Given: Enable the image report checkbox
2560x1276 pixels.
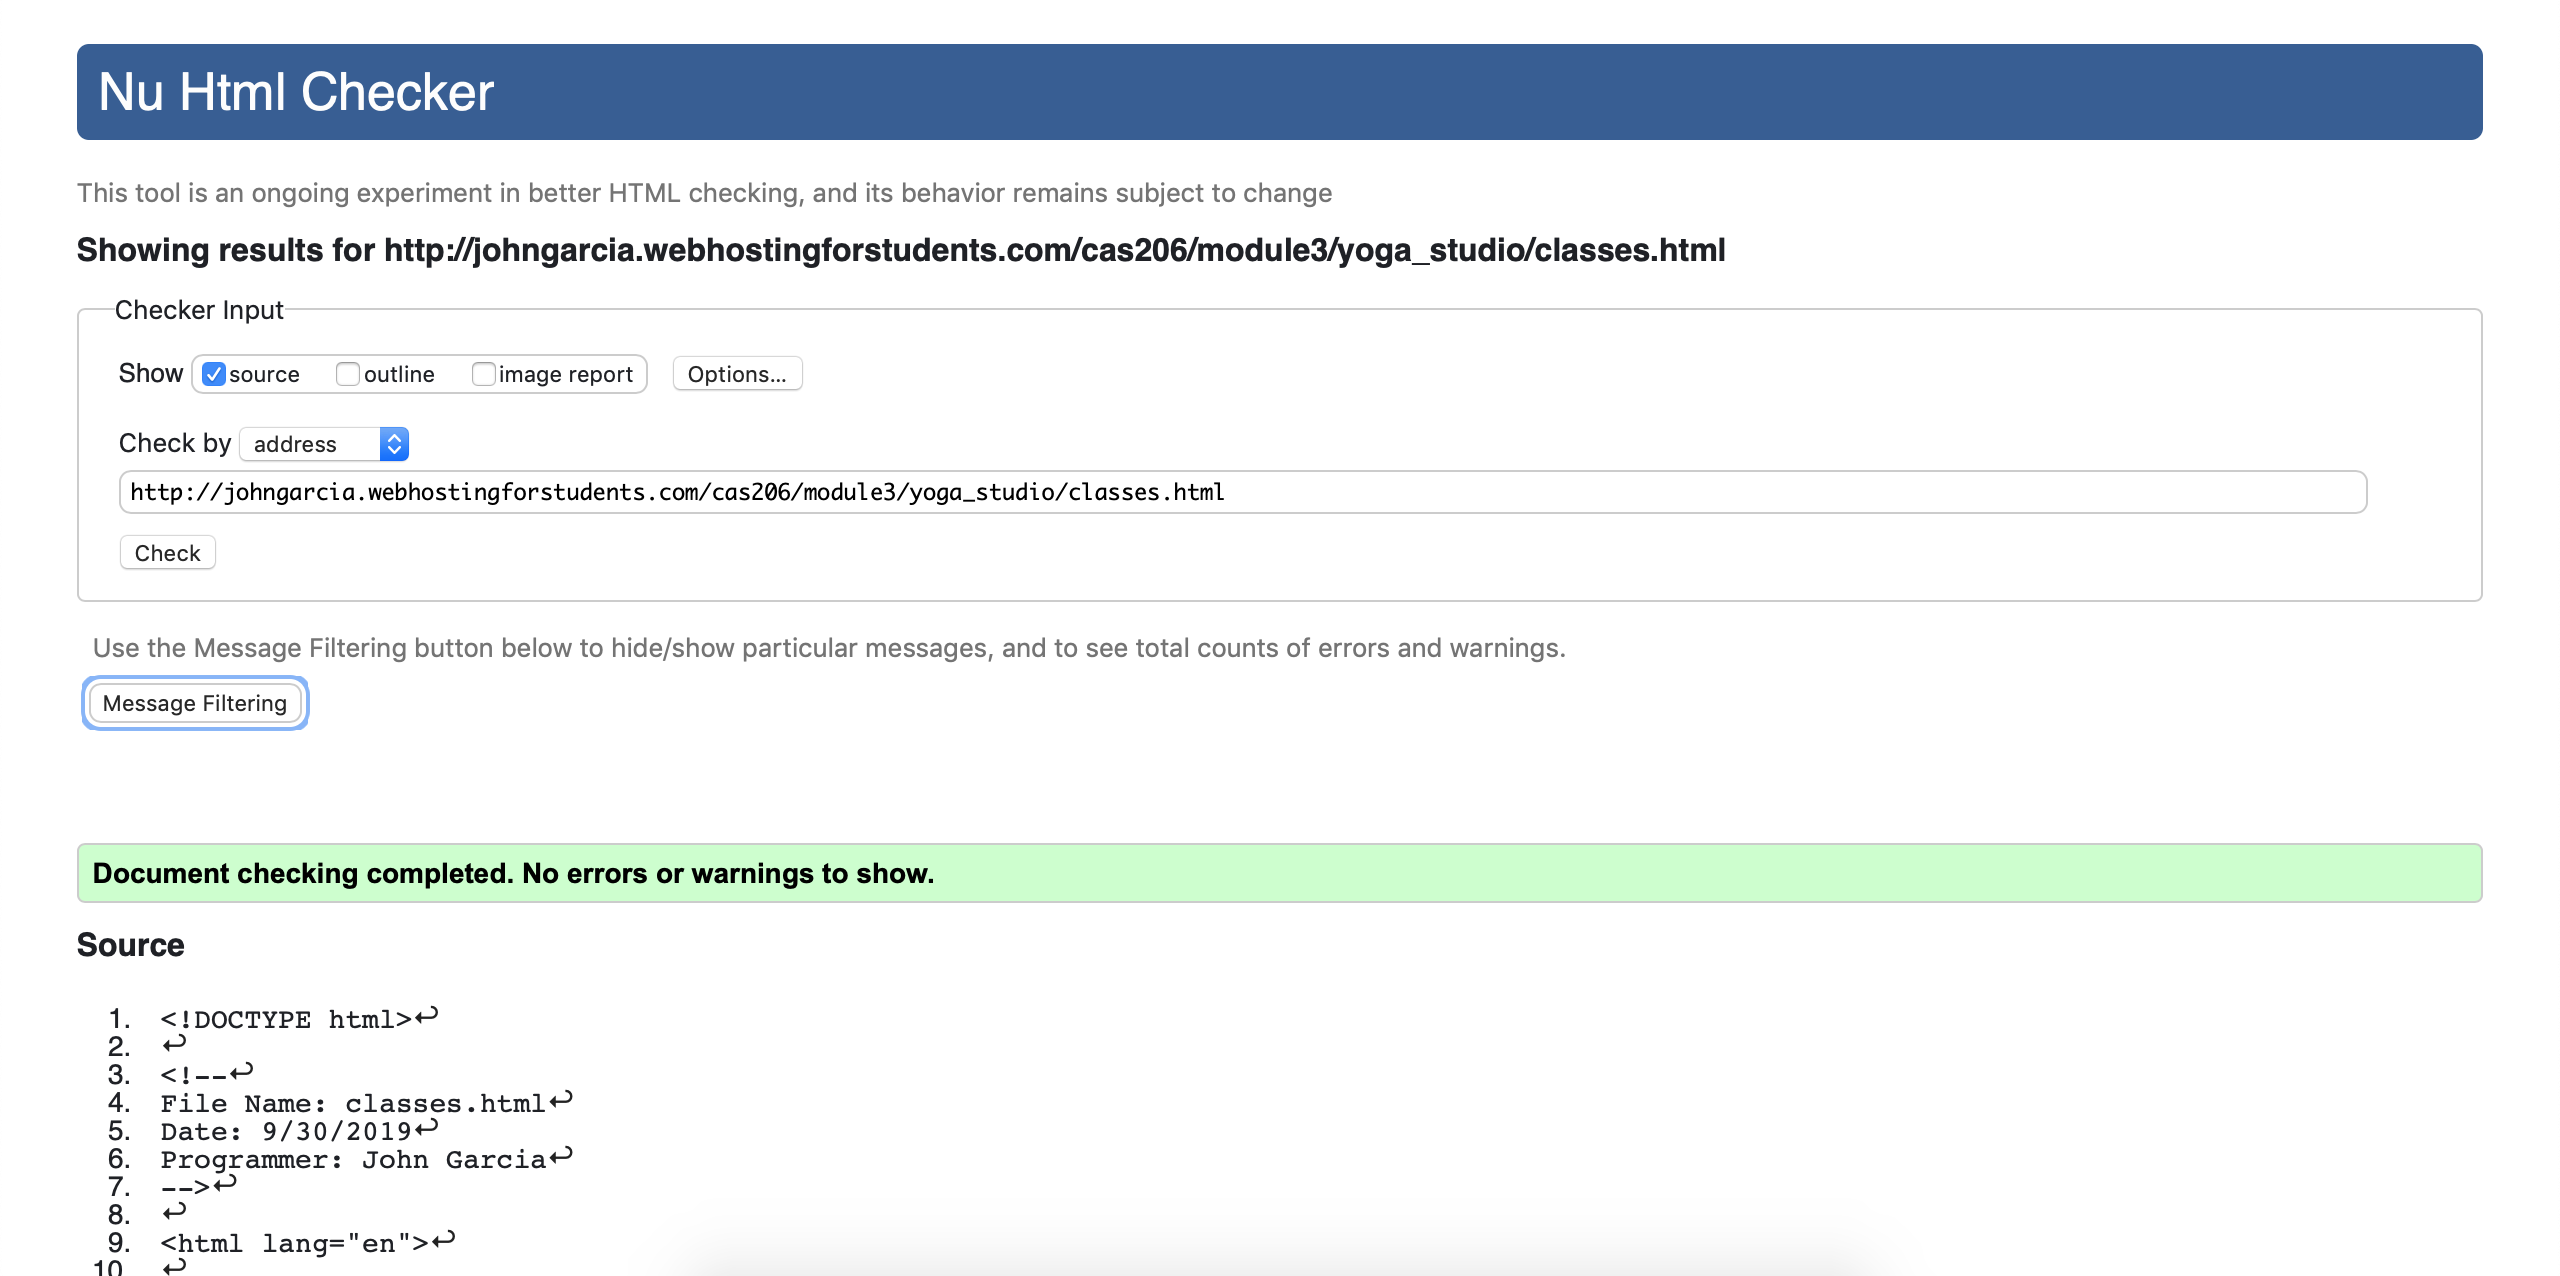Looking at the screenshot, I should pos(483,374).
